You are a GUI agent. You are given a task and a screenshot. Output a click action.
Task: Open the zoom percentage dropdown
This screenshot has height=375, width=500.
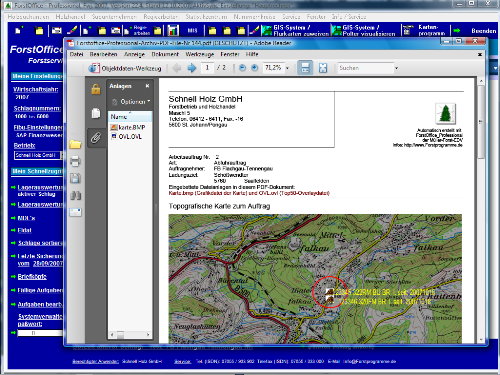[287, 68]
